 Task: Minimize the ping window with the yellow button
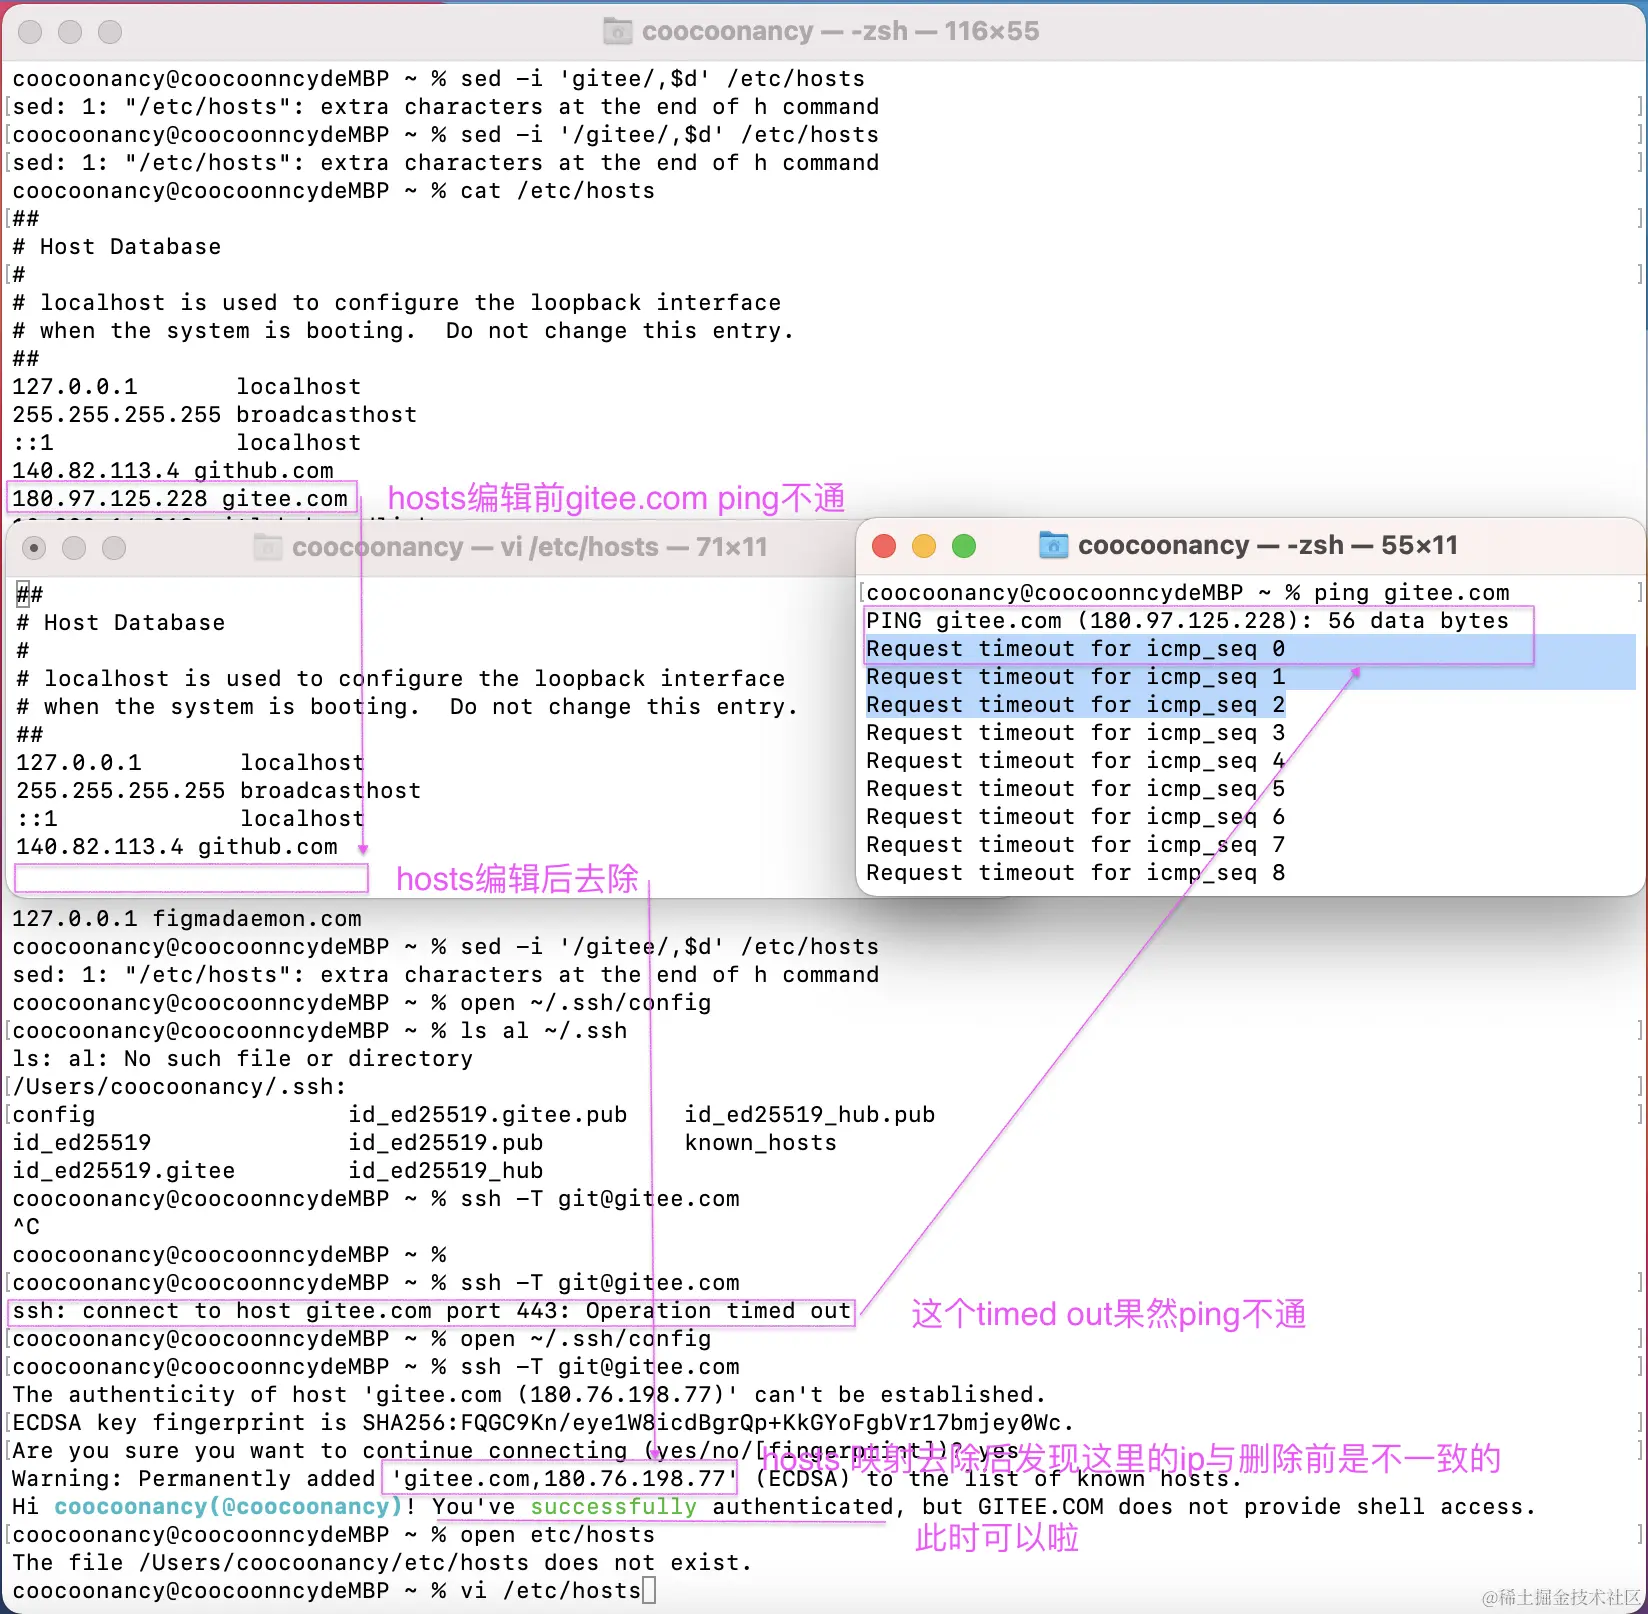pyautogui.click(x=924, y=546)
